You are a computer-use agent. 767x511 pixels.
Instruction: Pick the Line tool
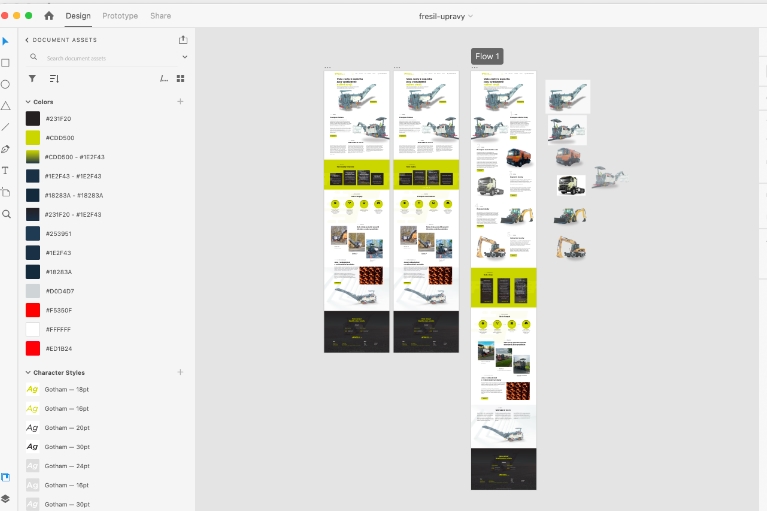click(x=6, y=127)
